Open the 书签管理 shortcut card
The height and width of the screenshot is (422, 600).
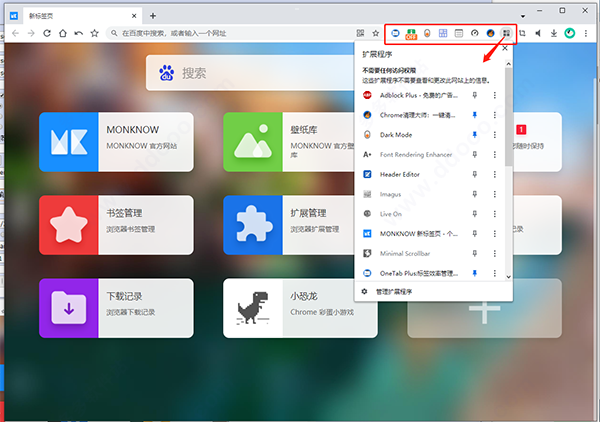tap(116, 225)
